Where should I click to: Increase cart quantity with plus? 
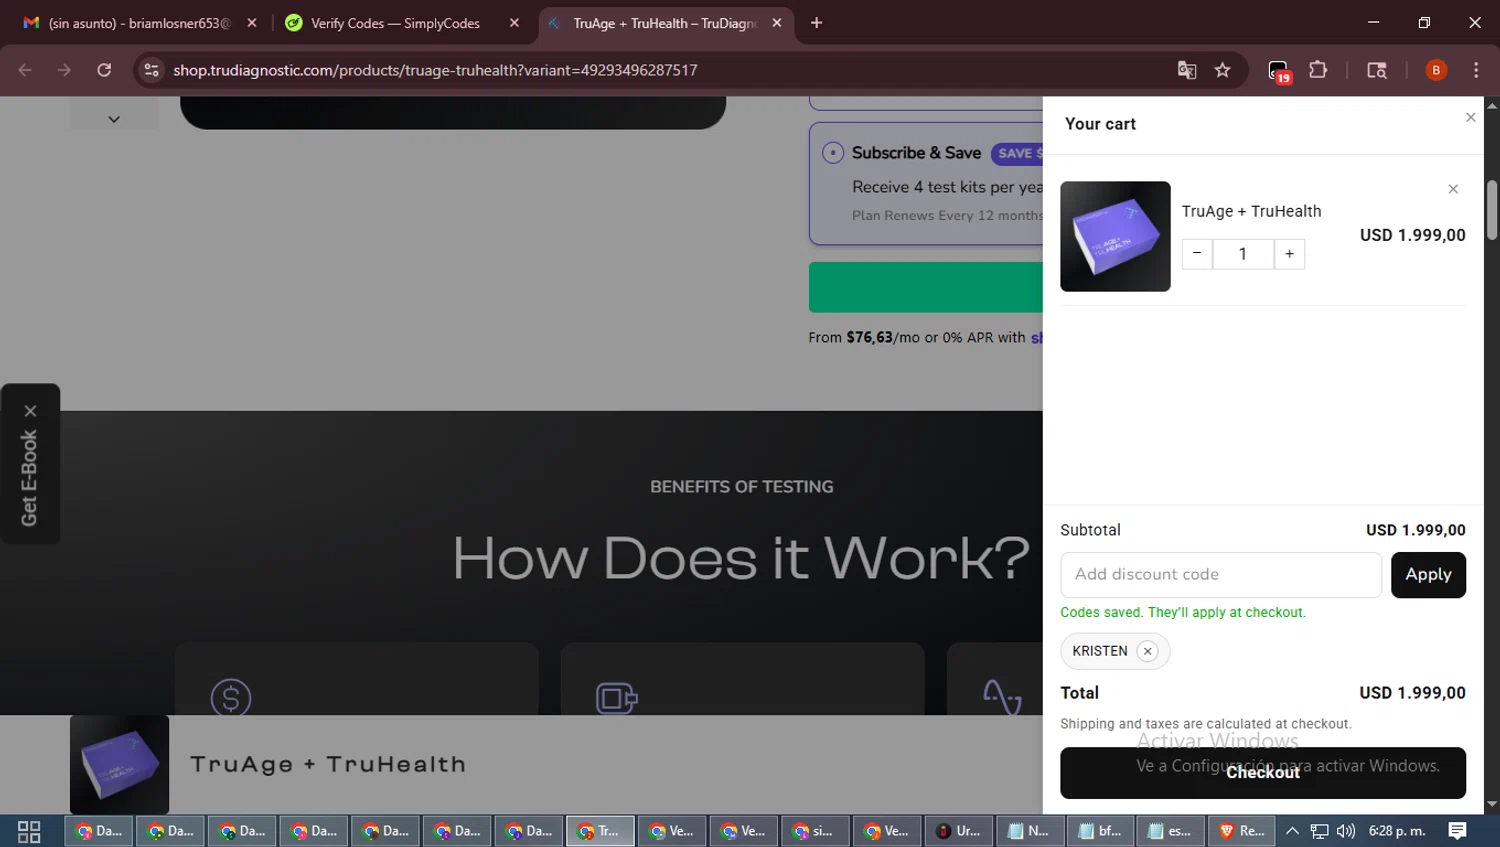point(1290,254)
